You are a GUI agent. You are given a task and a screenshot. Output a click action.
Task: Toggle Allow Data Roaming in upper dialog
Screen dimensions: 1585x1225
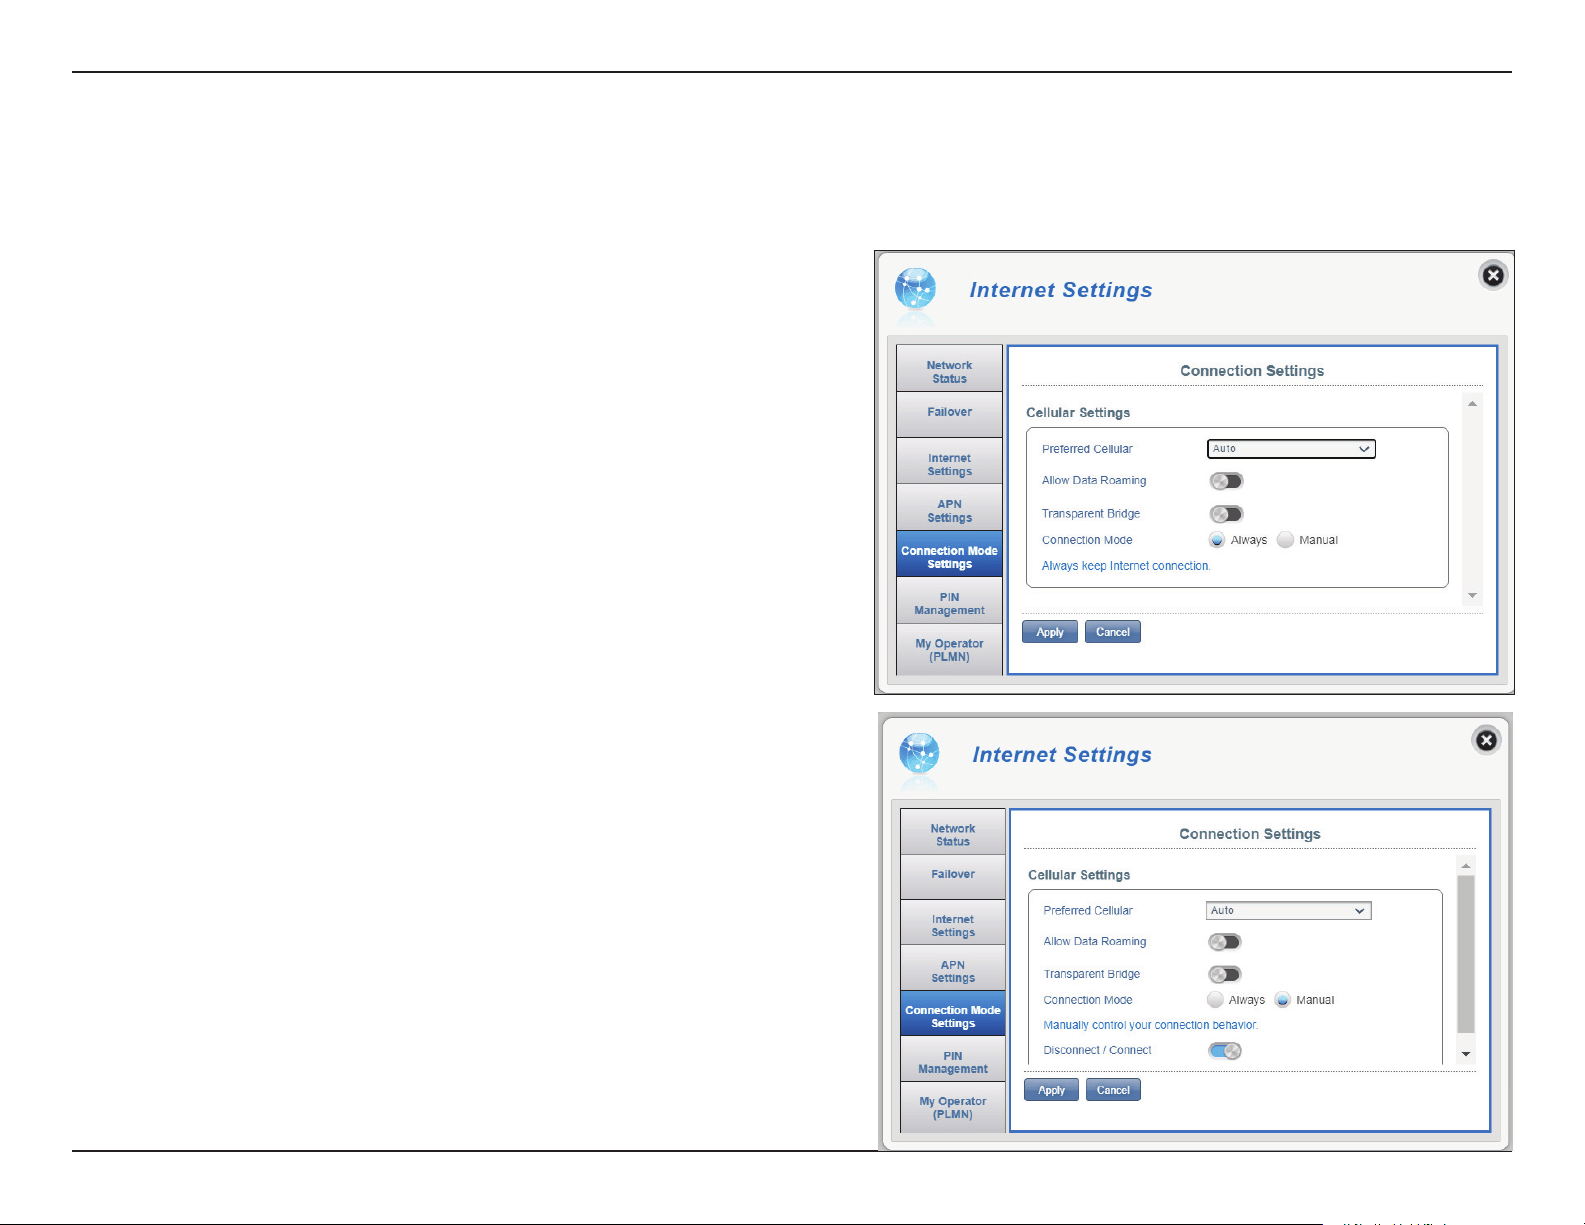[x=1226, y=481]
